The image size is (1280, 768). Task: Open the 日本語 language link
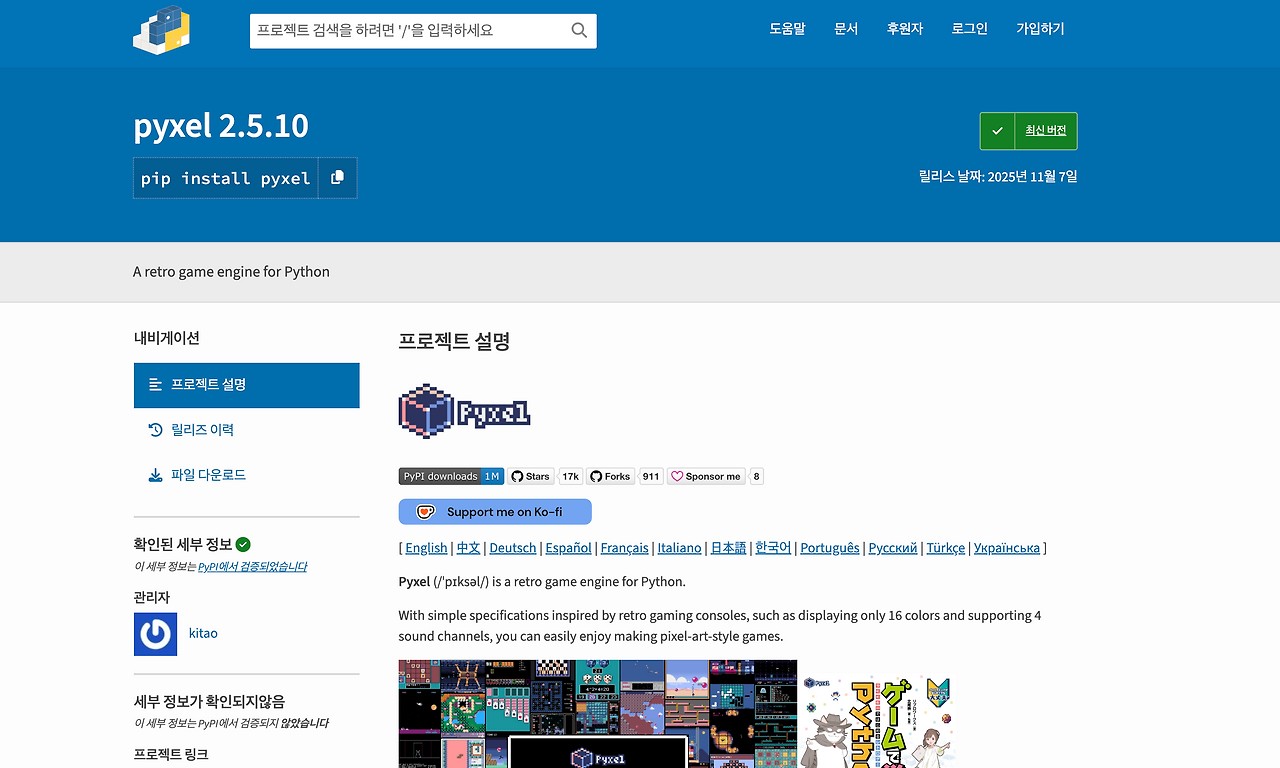click(728, 548)
